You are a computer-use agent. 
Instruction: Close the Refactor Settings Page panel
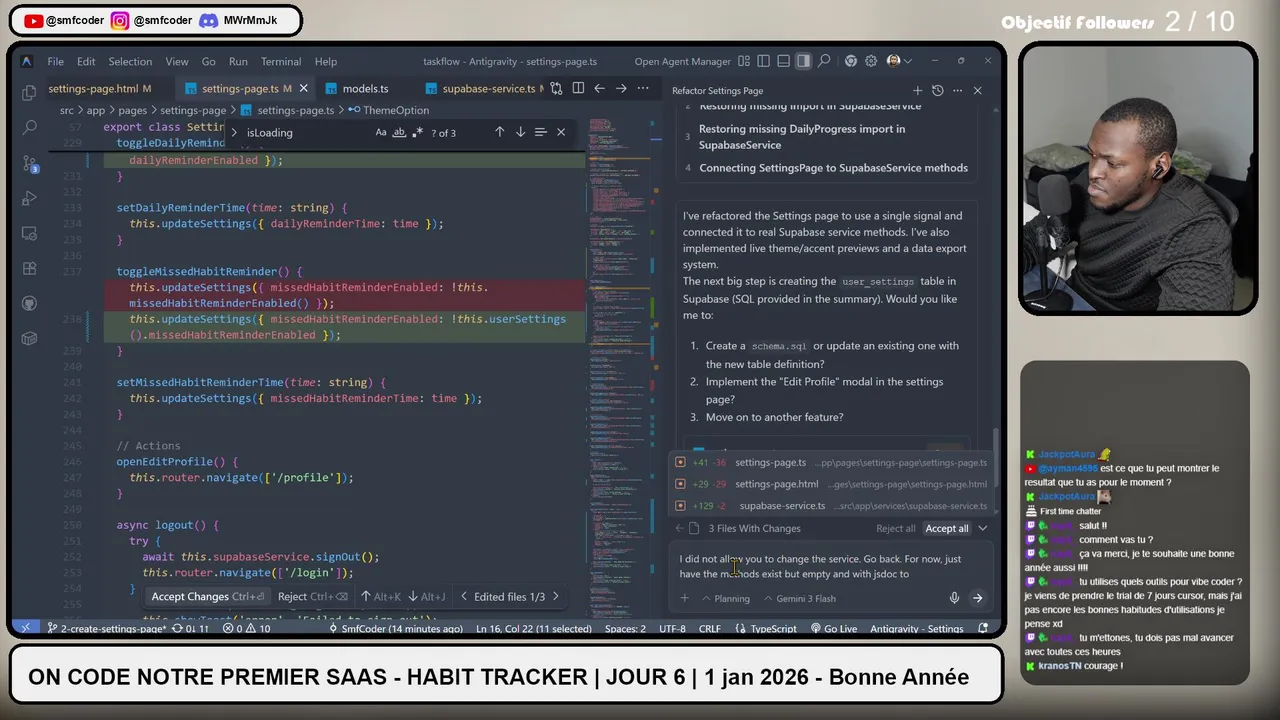click(x=977, y=90)
